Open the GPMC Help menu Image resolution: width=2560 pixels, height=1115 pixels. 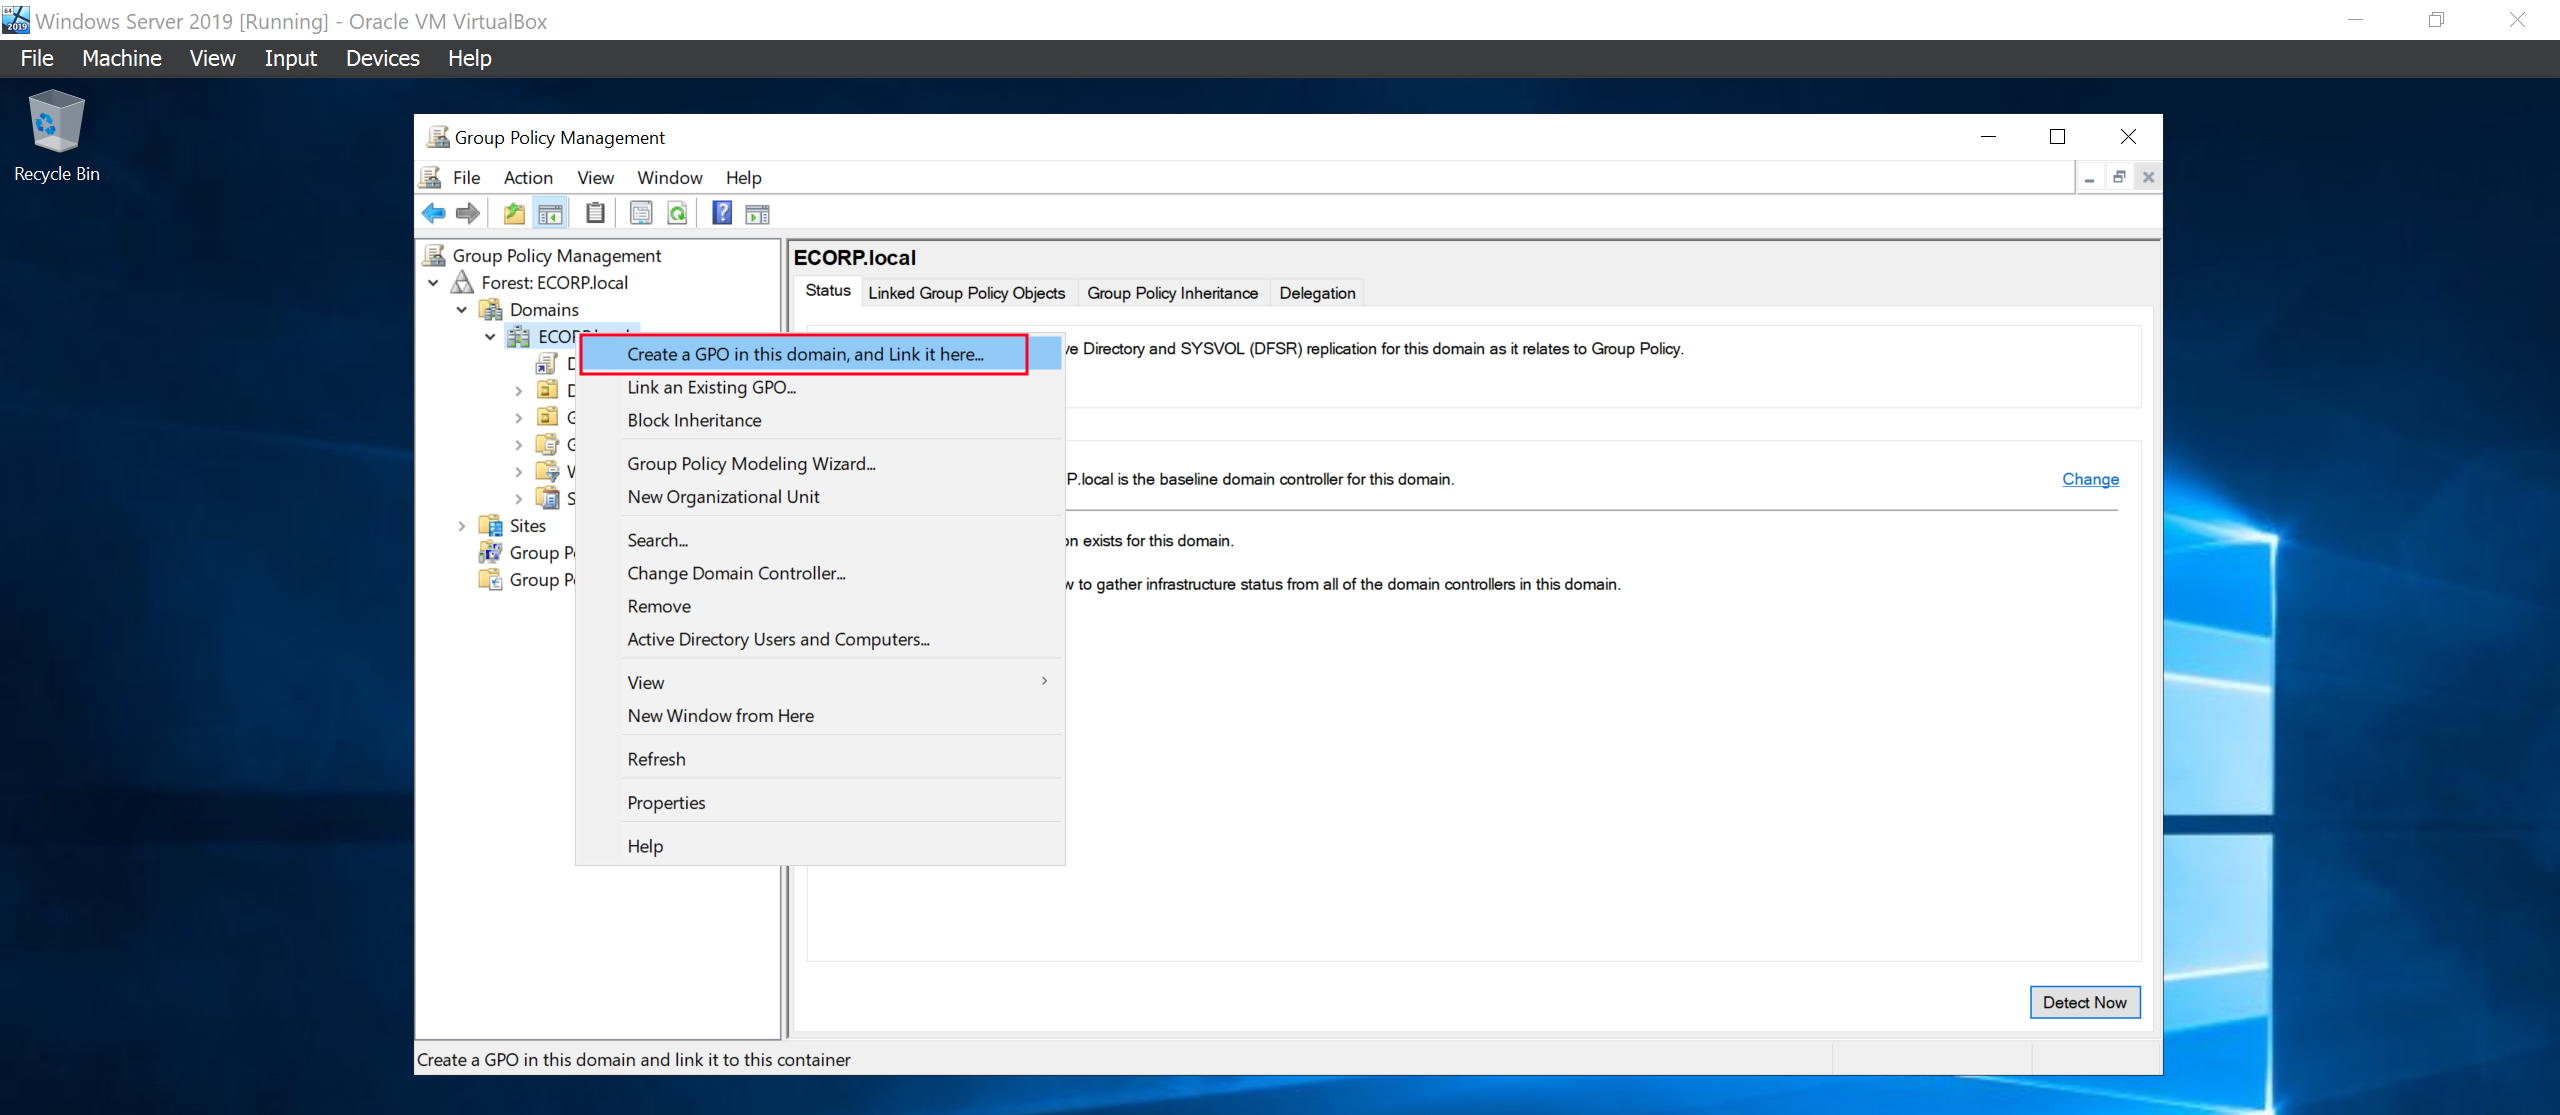pyautogui.click(x=743, y=177)
